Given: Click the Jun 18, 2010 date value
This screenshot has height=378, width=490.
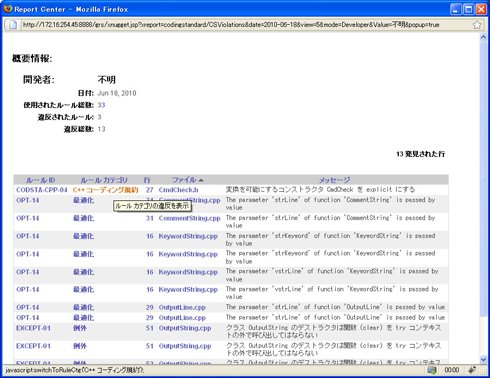Looking at the screenshot, I should click(117, 93).
